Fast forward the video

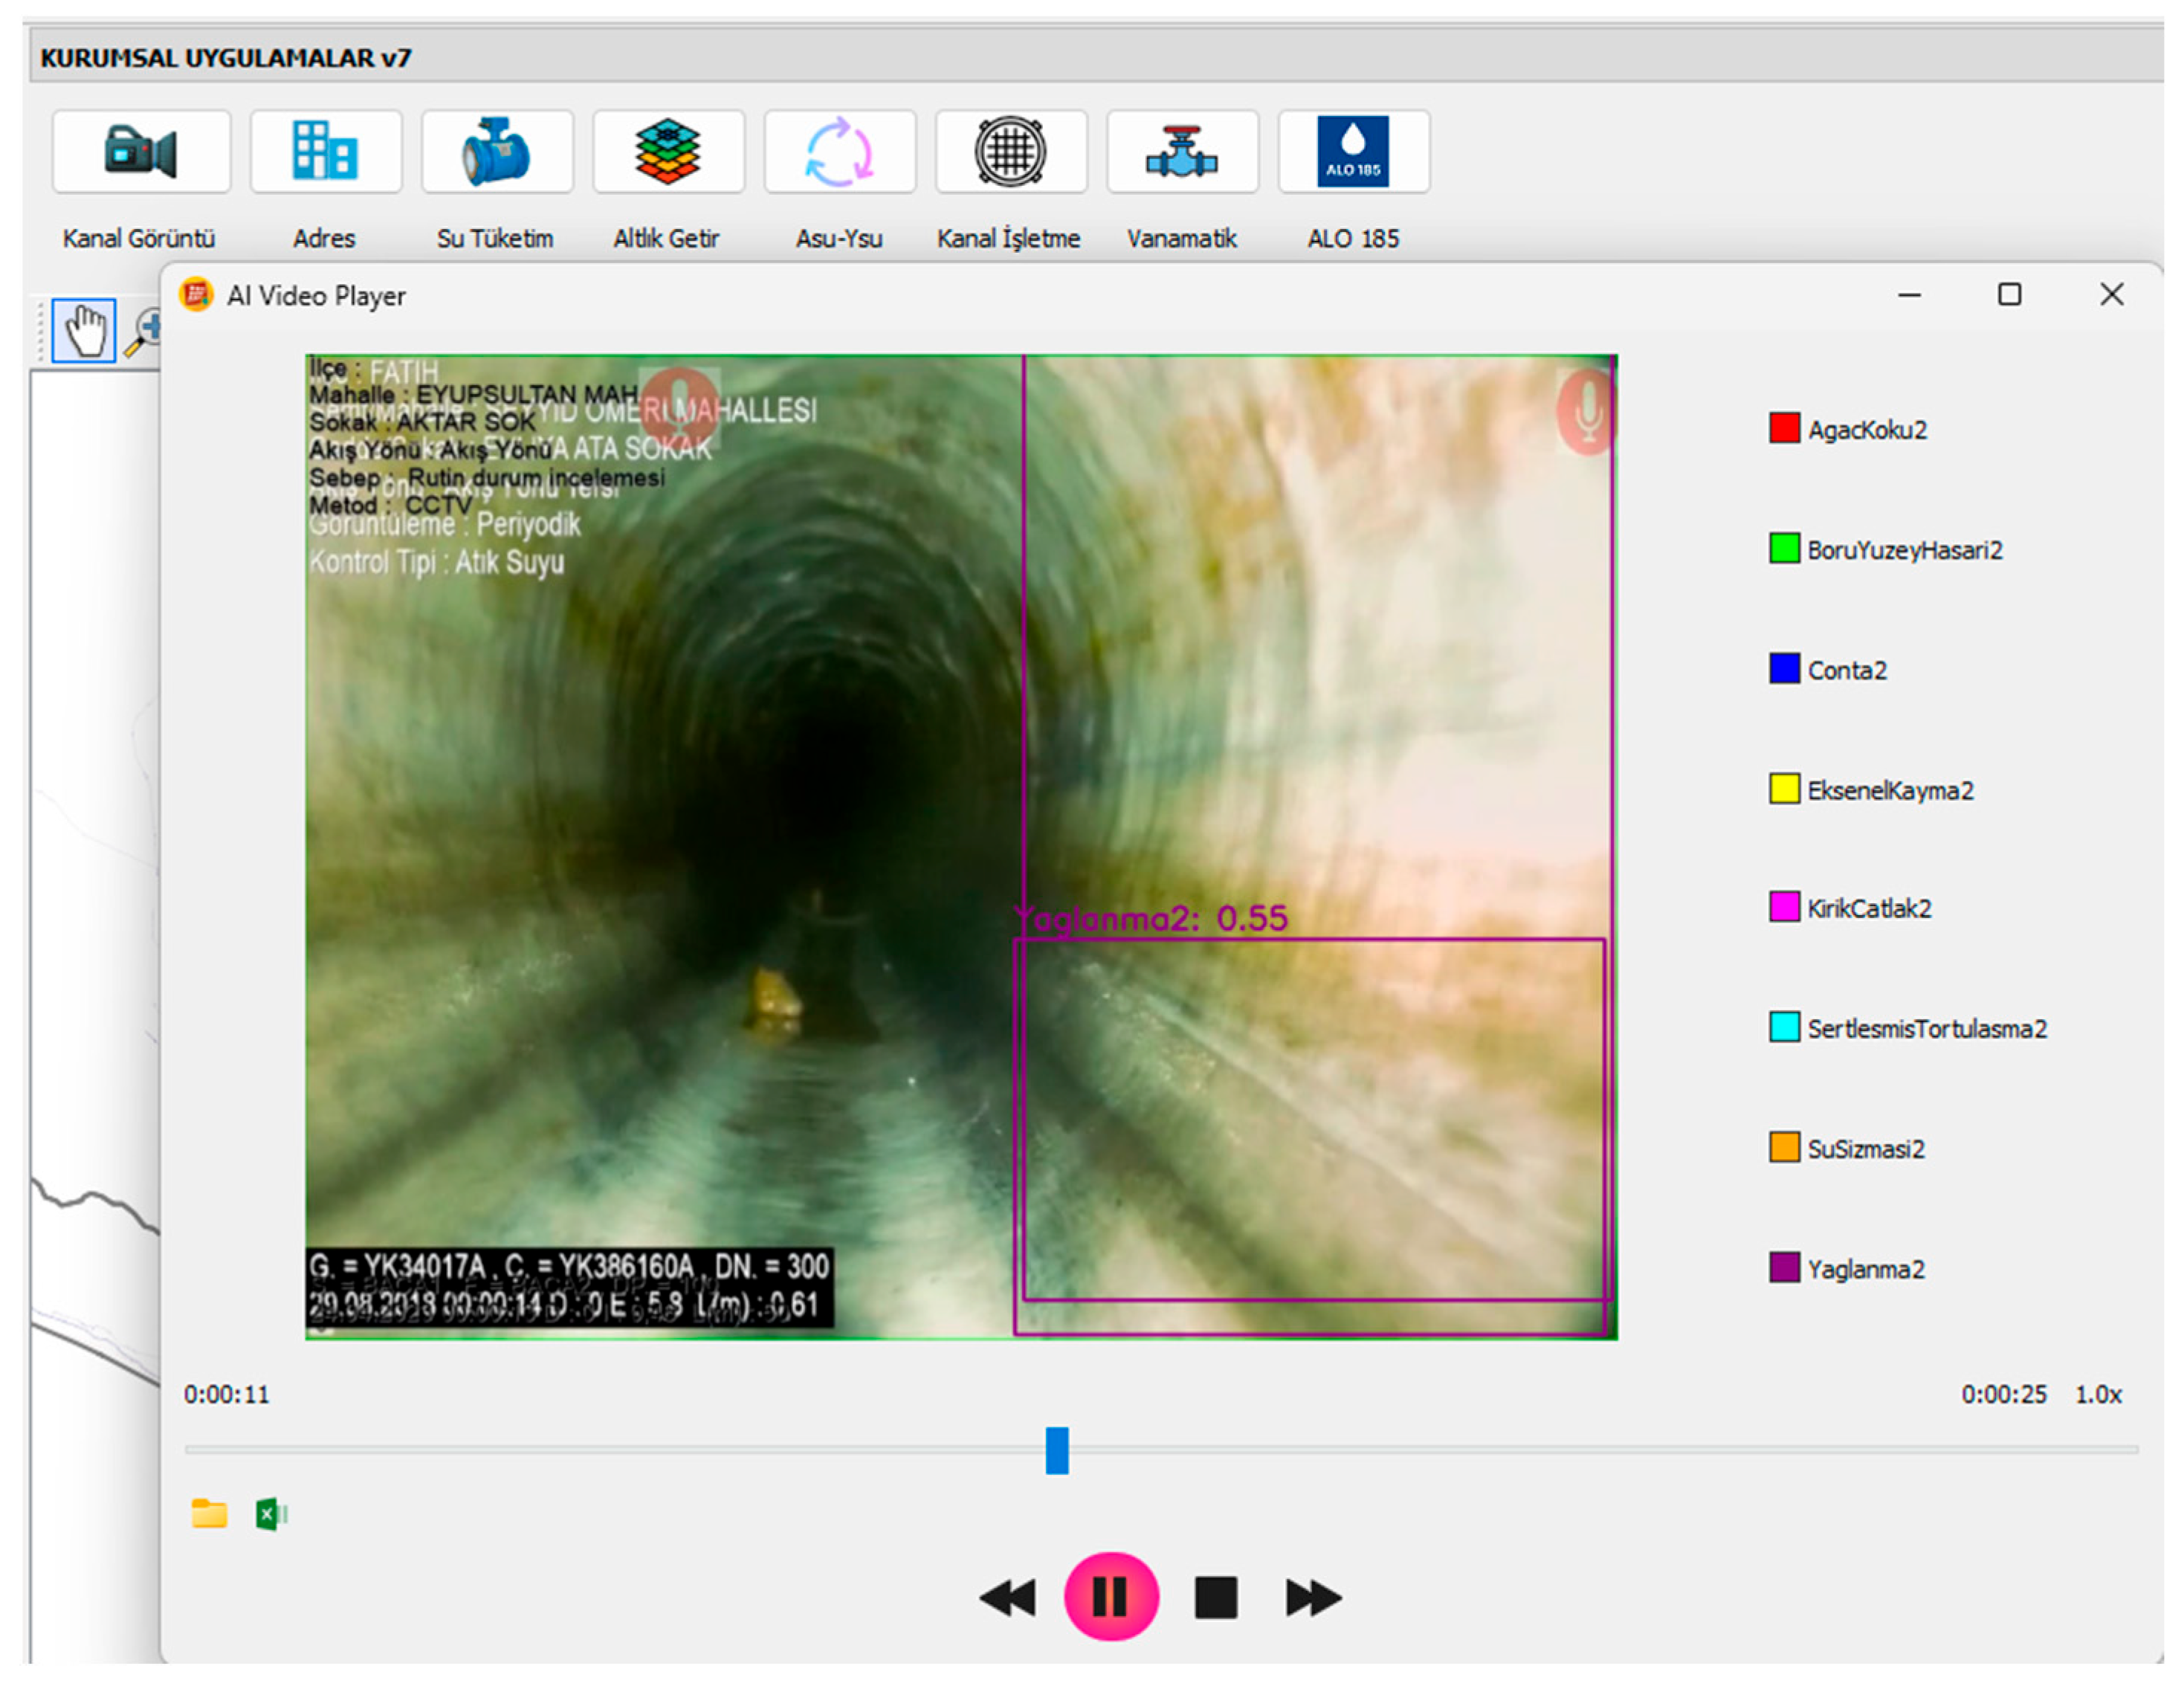pos(1313,1597)
